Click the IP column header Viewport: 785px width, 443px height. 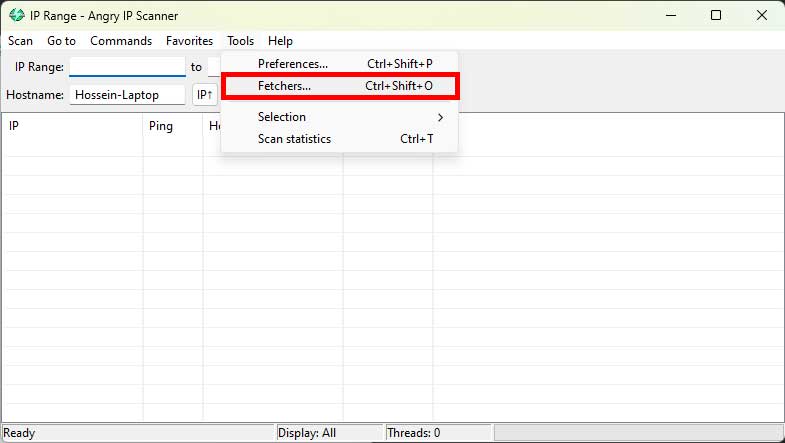(72, 126)
